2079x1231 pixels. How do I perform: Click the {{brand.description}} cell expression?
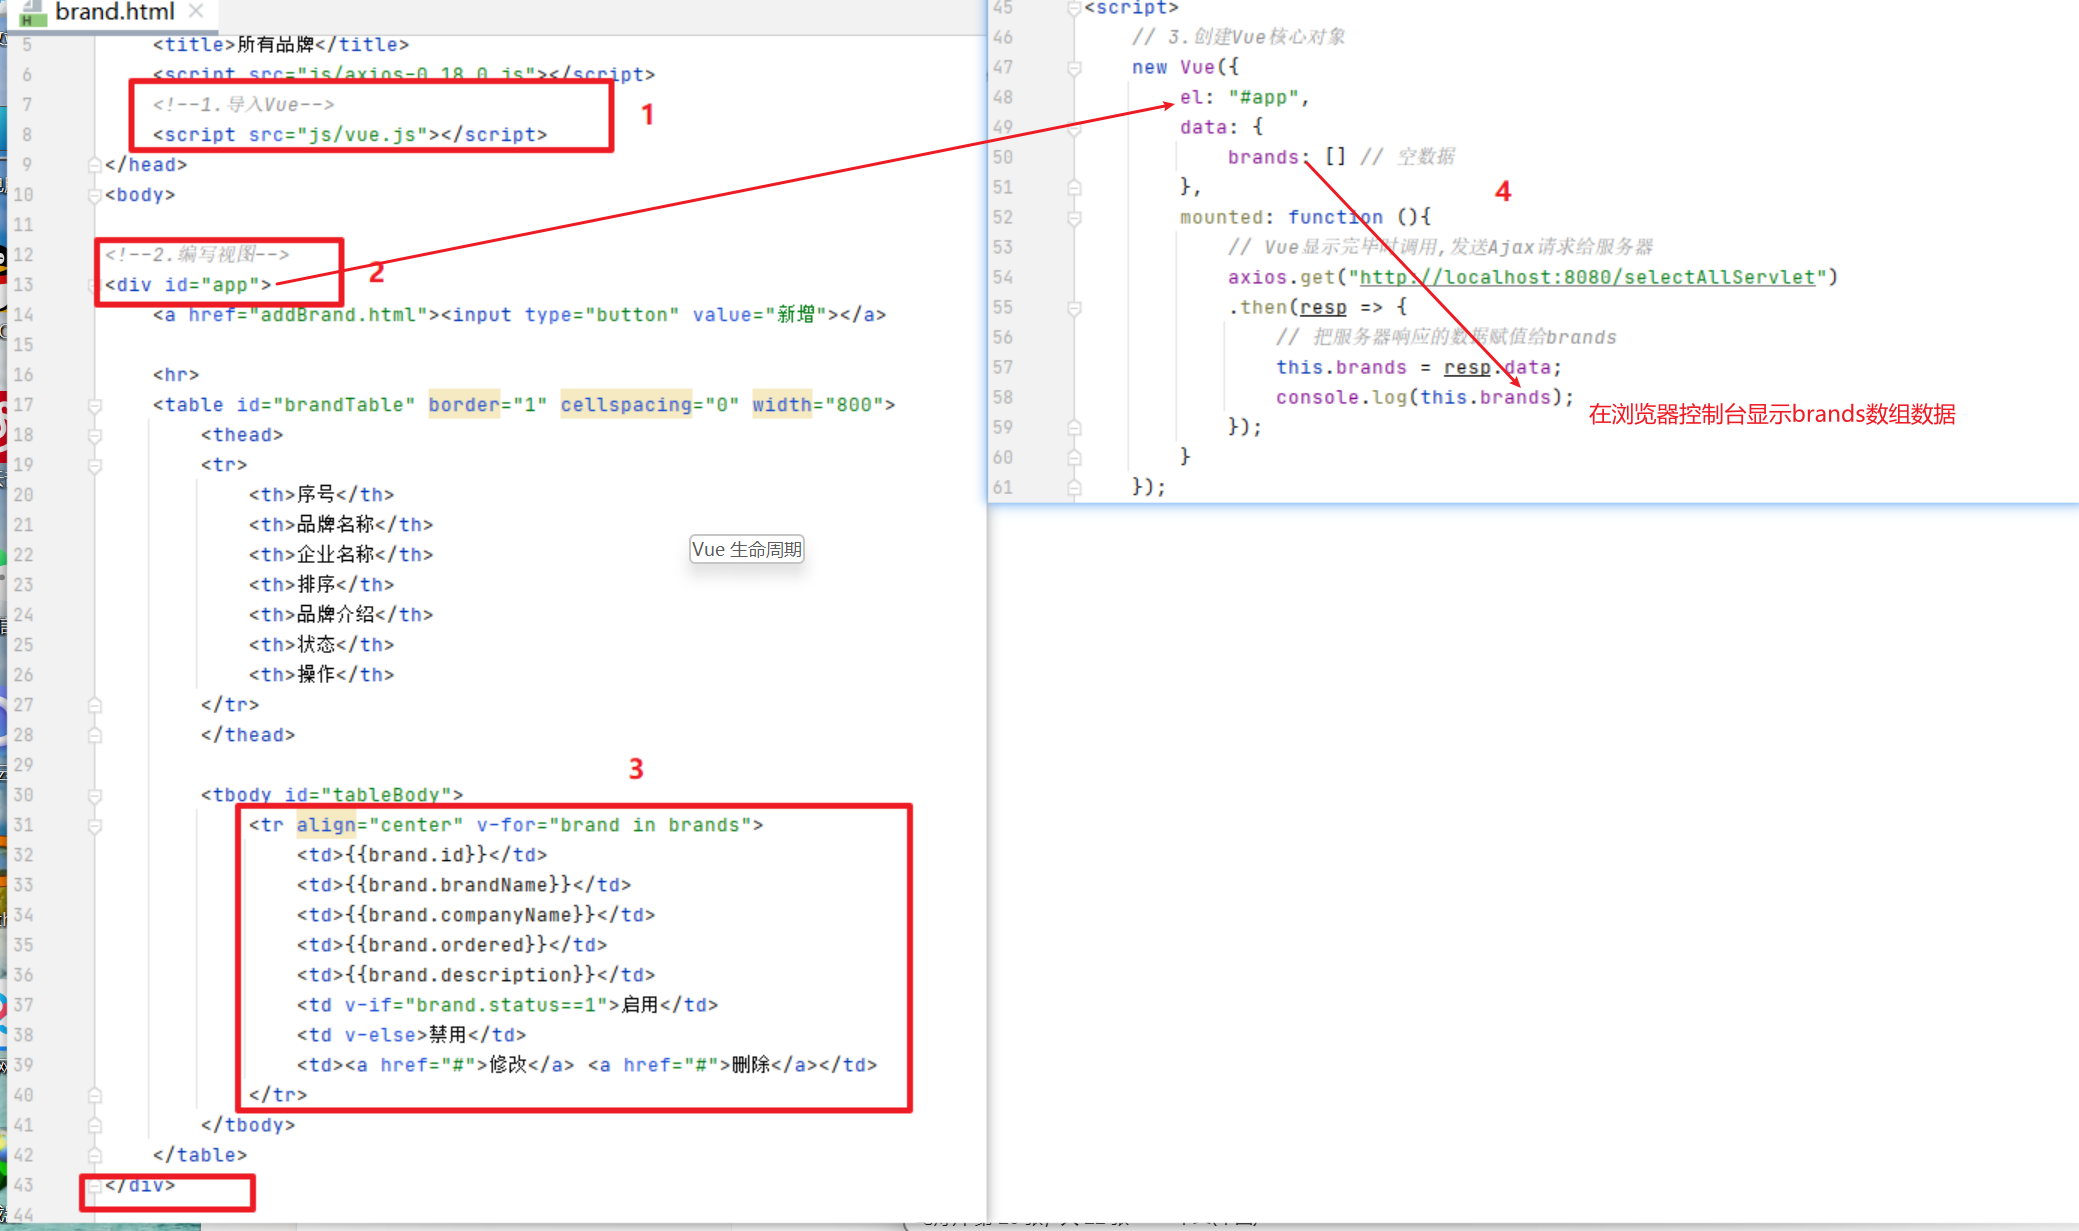pyautogui.click(x=470, y=975)
